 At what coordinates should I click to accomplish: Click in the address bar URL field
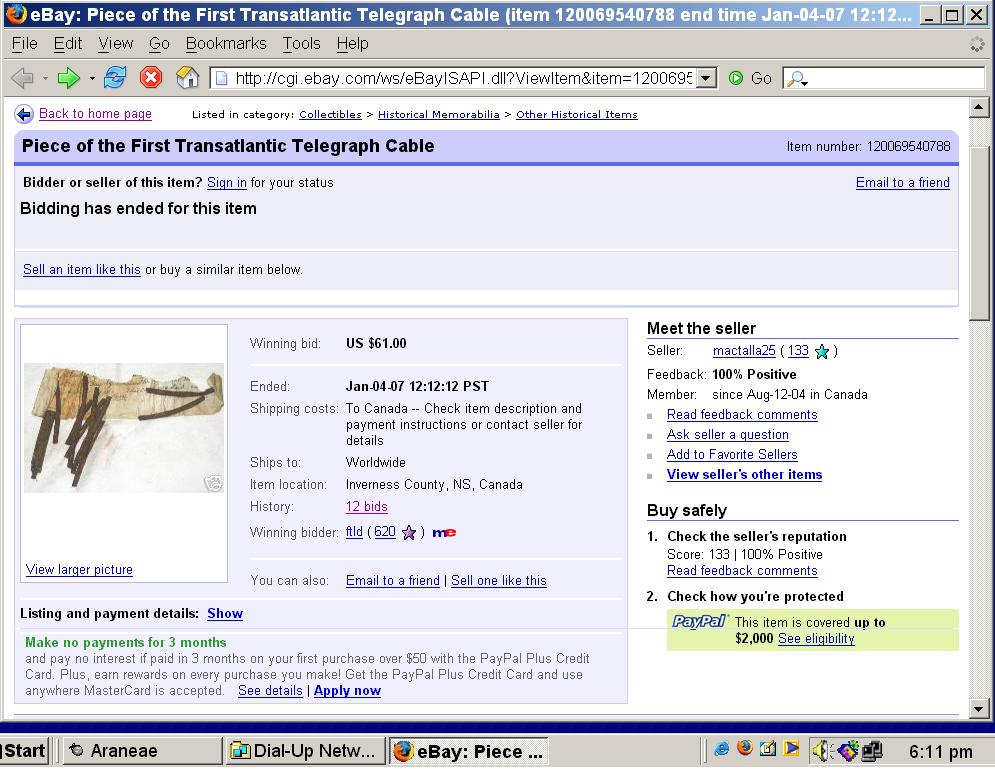coord(463,79)
